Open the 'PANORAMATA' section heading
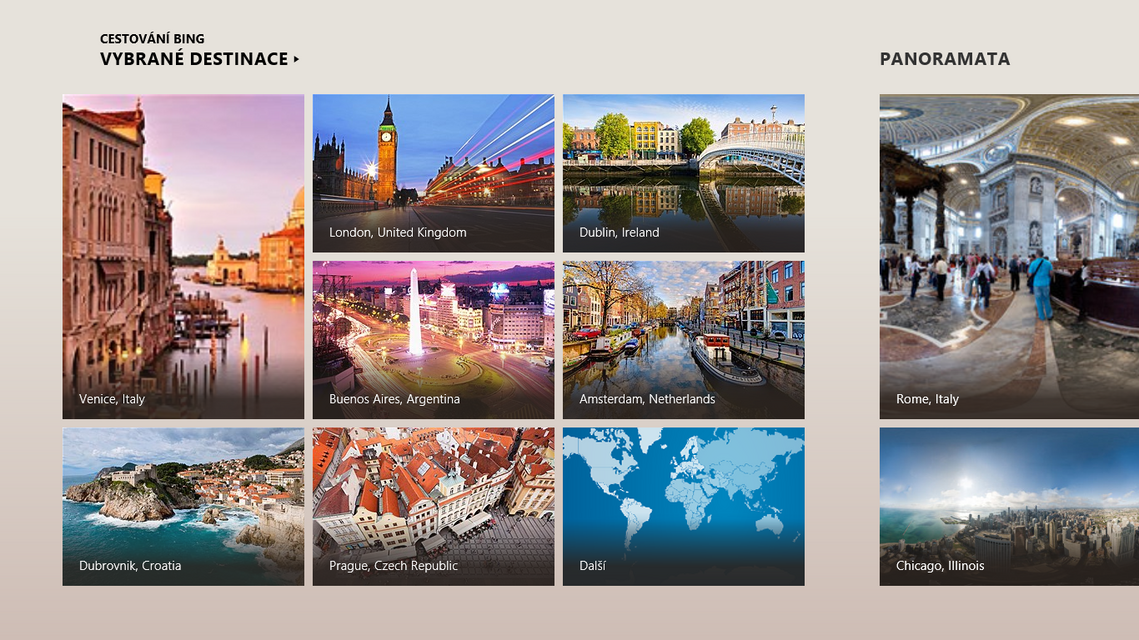 (x=945, y=59)
